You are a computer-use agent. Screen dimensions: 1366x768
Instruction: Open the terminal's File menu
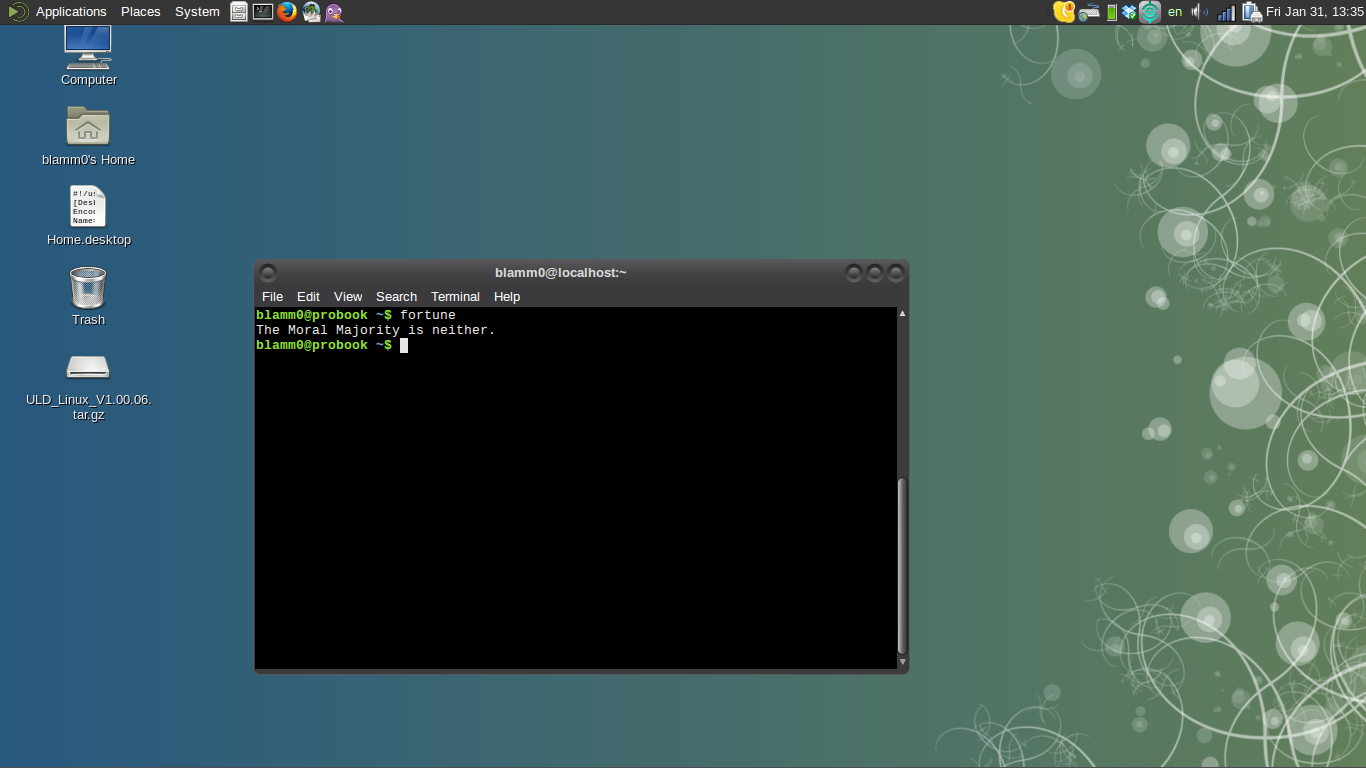272,297
